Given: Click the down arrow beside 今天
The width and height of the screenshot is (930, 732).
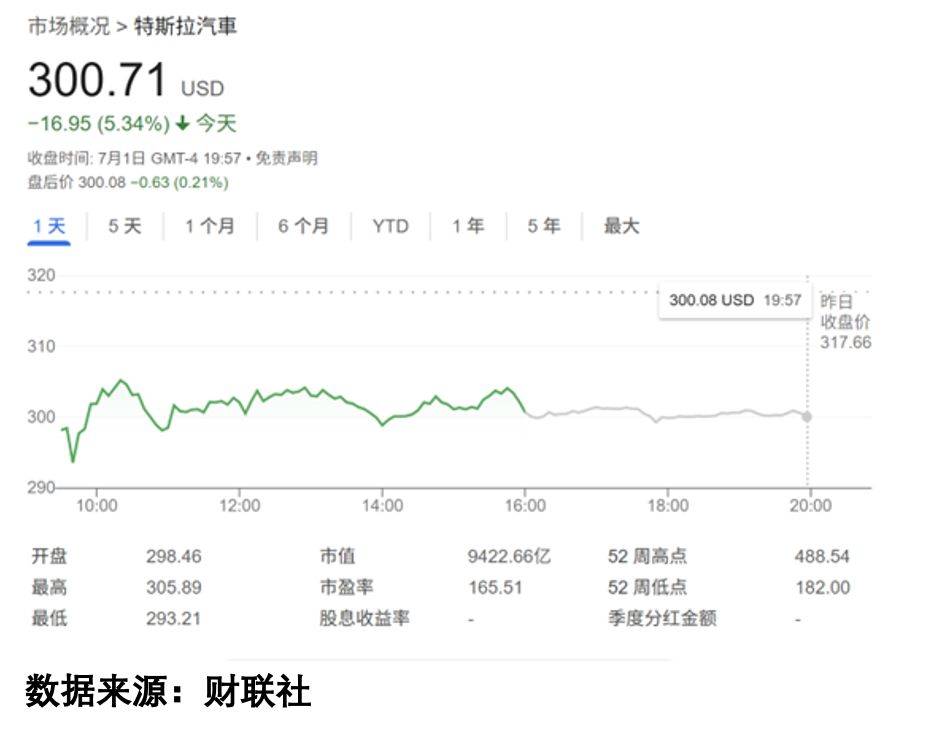Looking at the screenshot, I should 183,123.
